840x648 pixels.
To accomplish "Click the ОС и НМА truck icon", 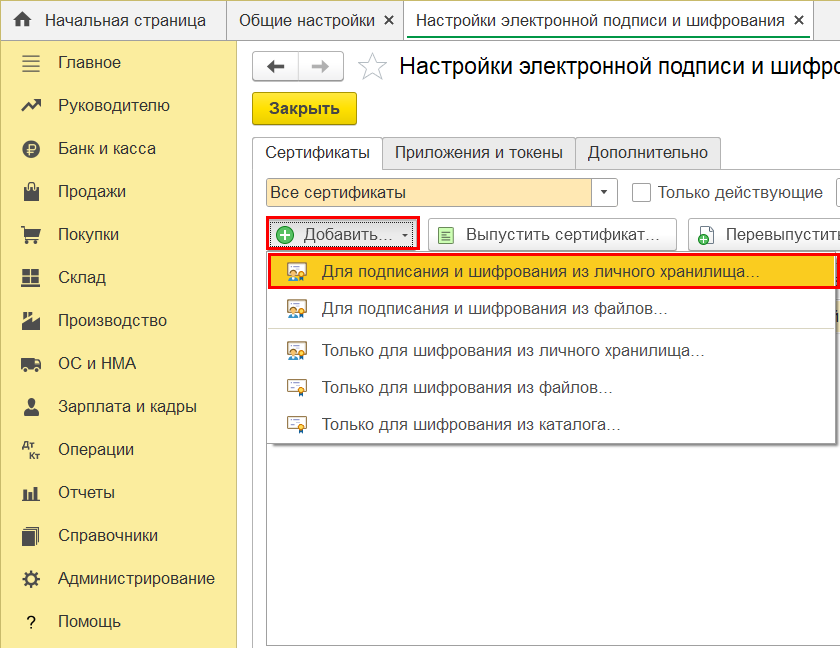I will pyautogui.click(x=31, y=364).
